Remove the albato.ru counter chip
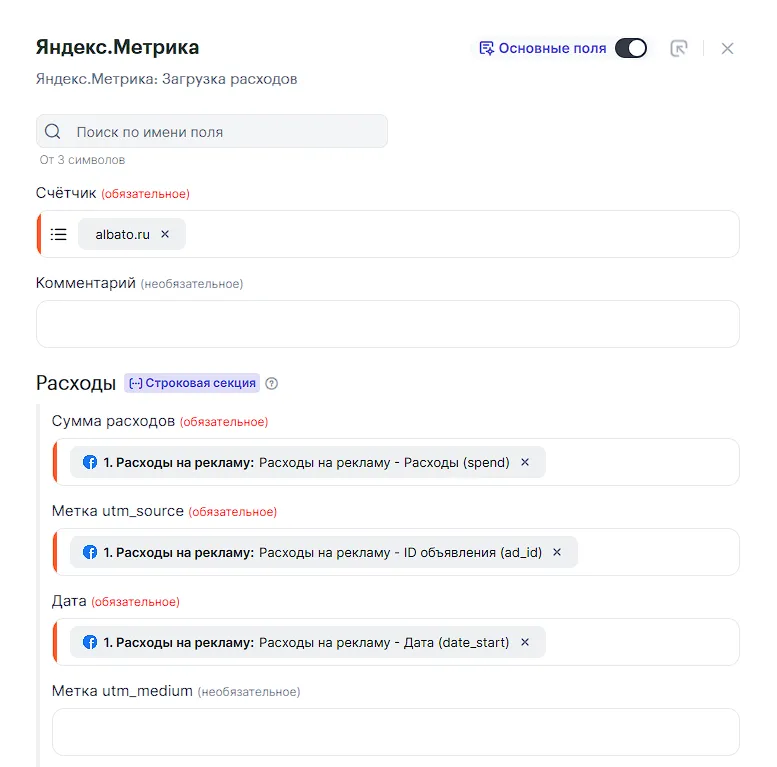 [x=165, y=234]
